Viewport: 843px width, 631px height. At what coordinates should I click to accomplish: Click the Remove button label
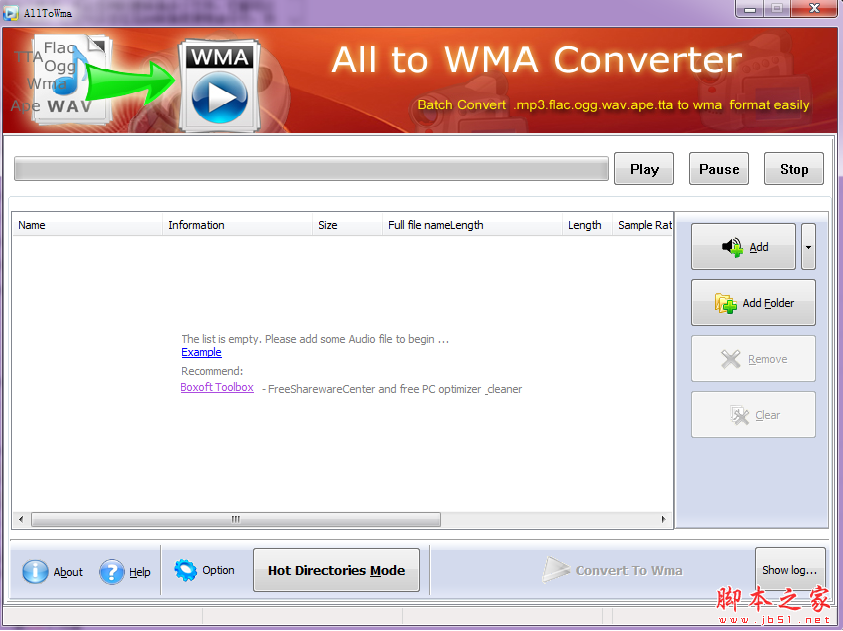point(767,359)
